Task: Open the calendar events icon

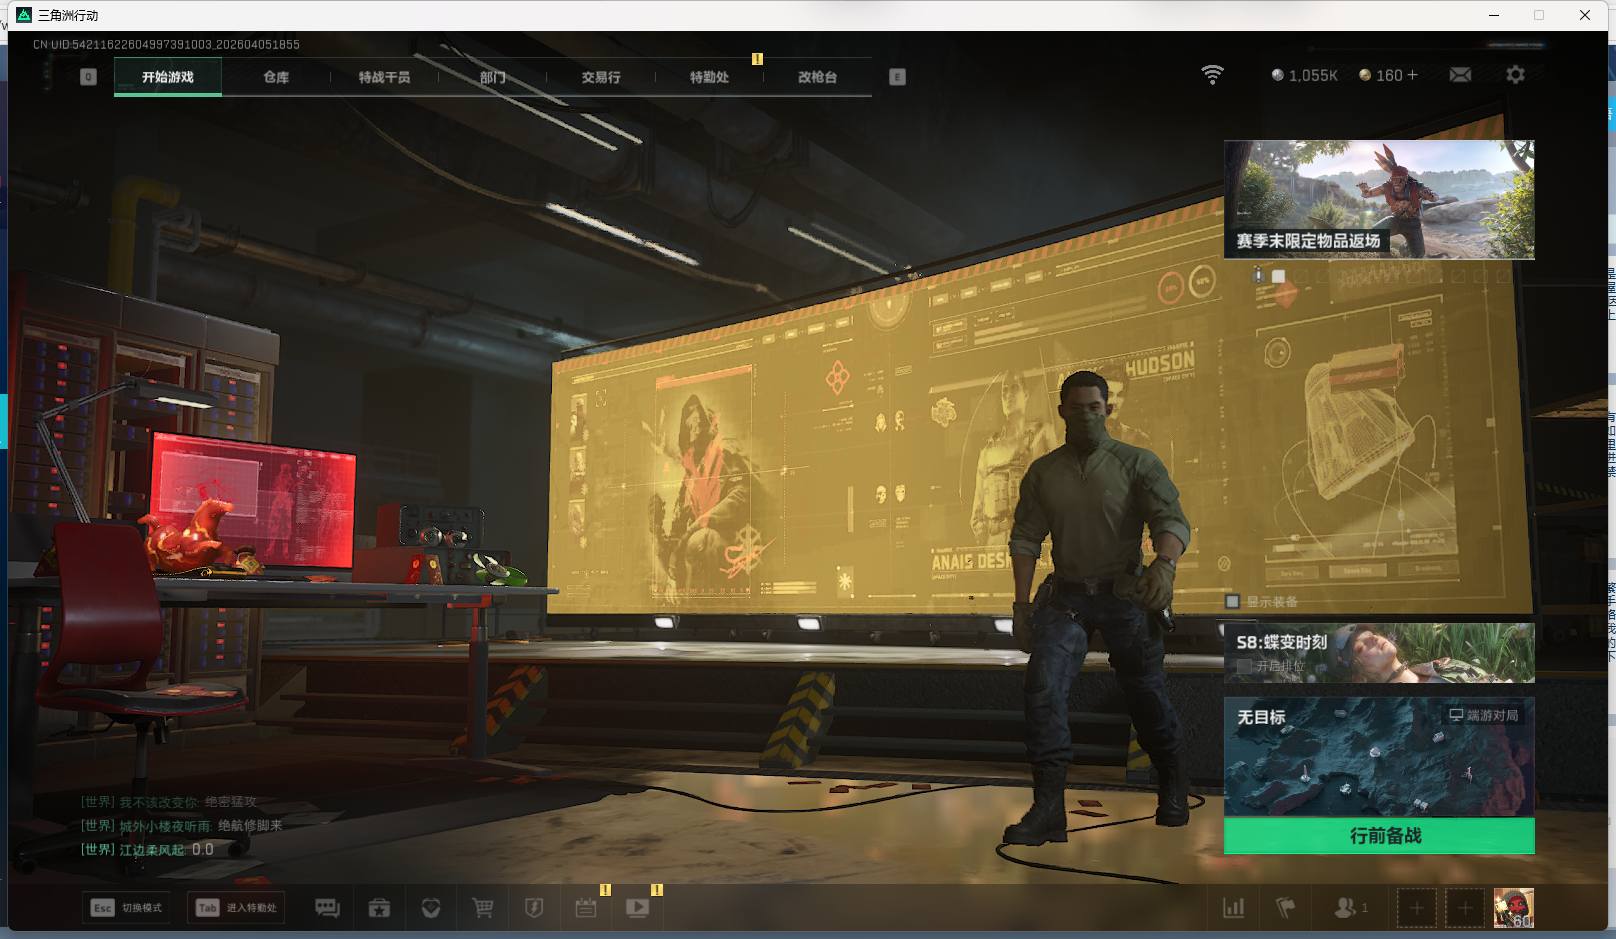Action: point(586,908)
